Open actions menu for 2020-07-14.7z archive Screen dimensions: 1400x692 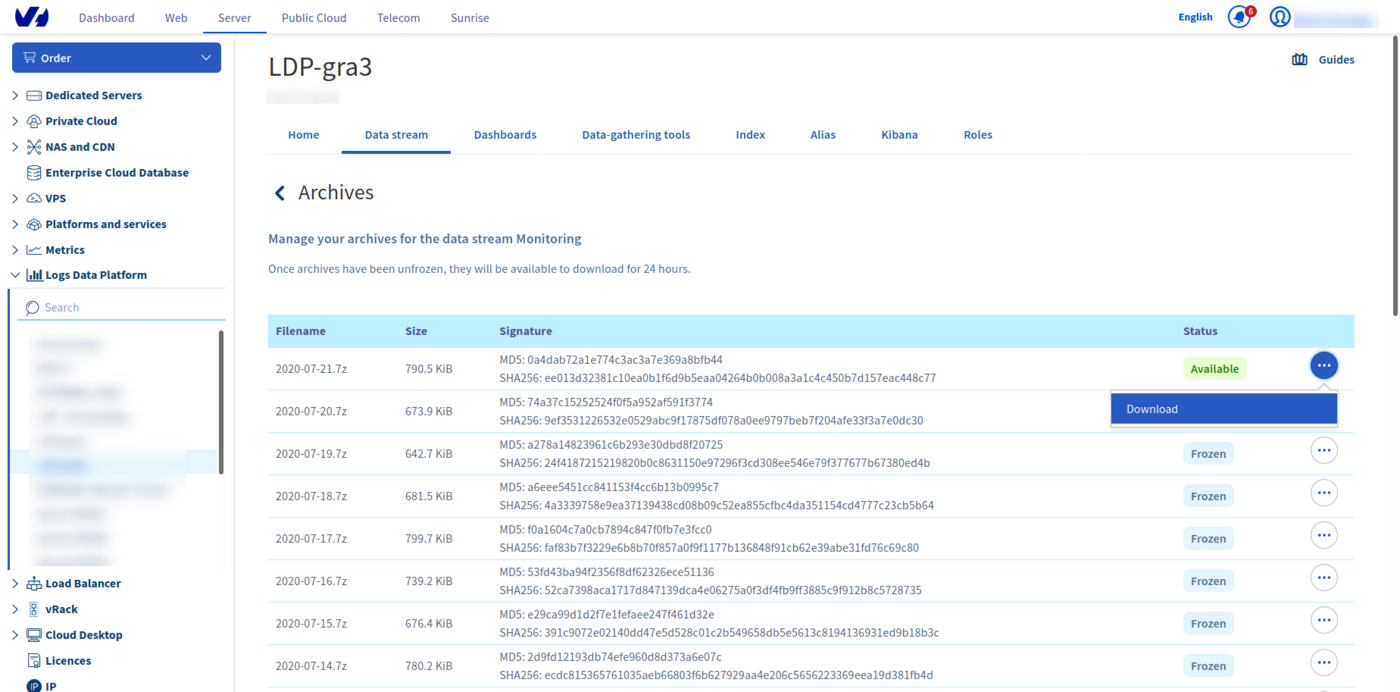coord(1324,662)
